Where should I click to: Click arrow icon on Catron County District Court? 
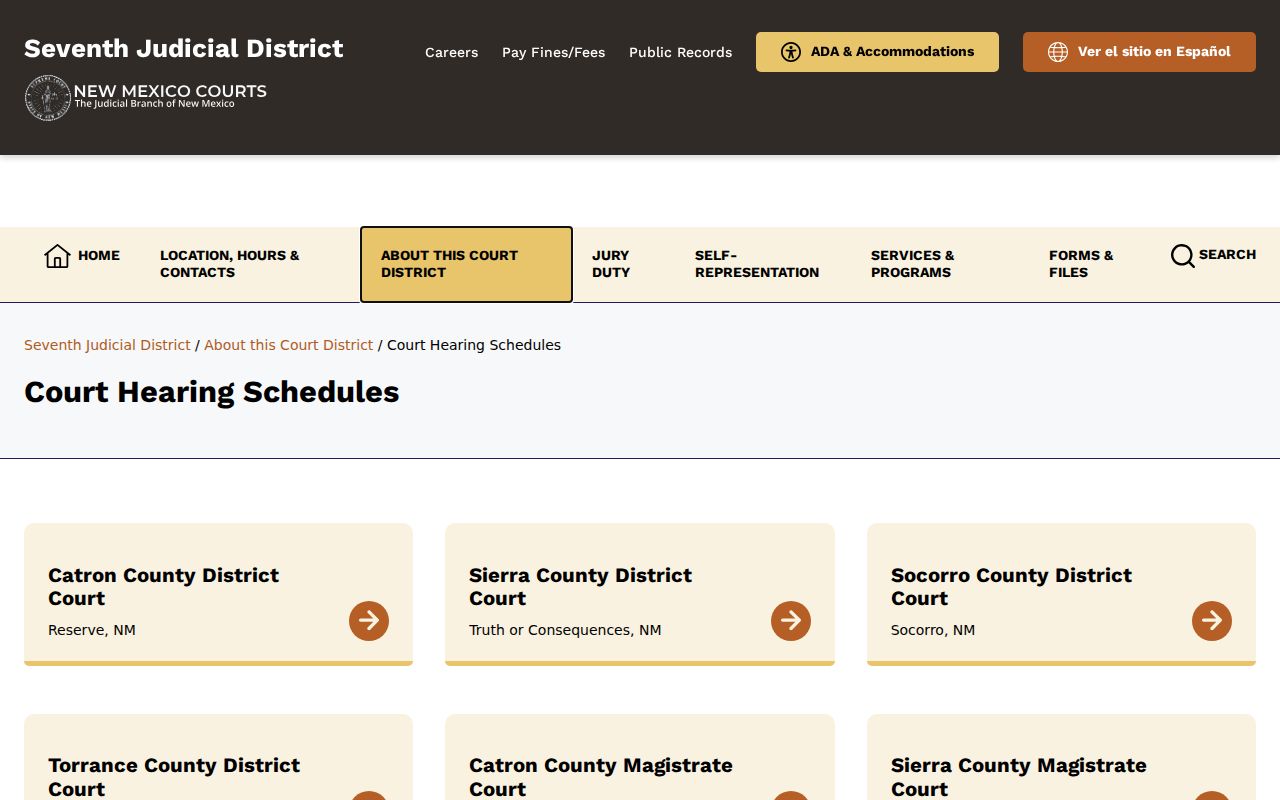[x=369, y=621]
